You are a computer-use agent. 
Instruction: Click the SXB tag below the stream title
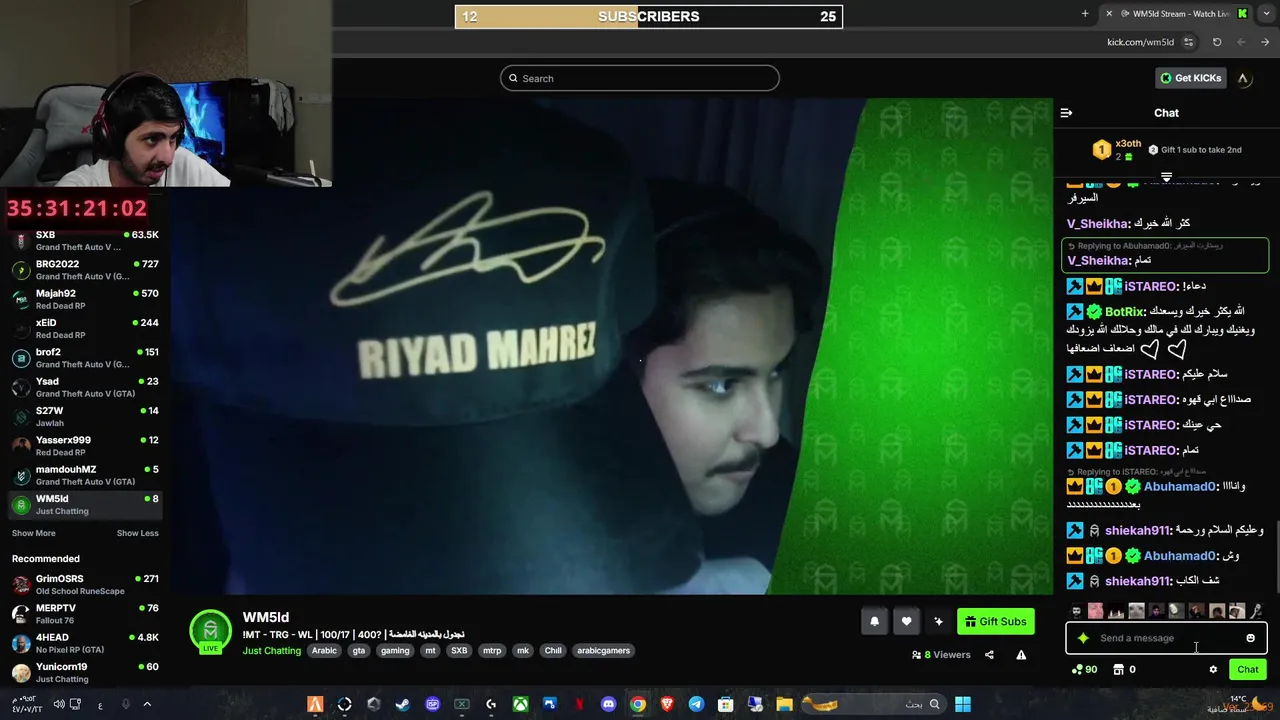(x=459, y=650)
